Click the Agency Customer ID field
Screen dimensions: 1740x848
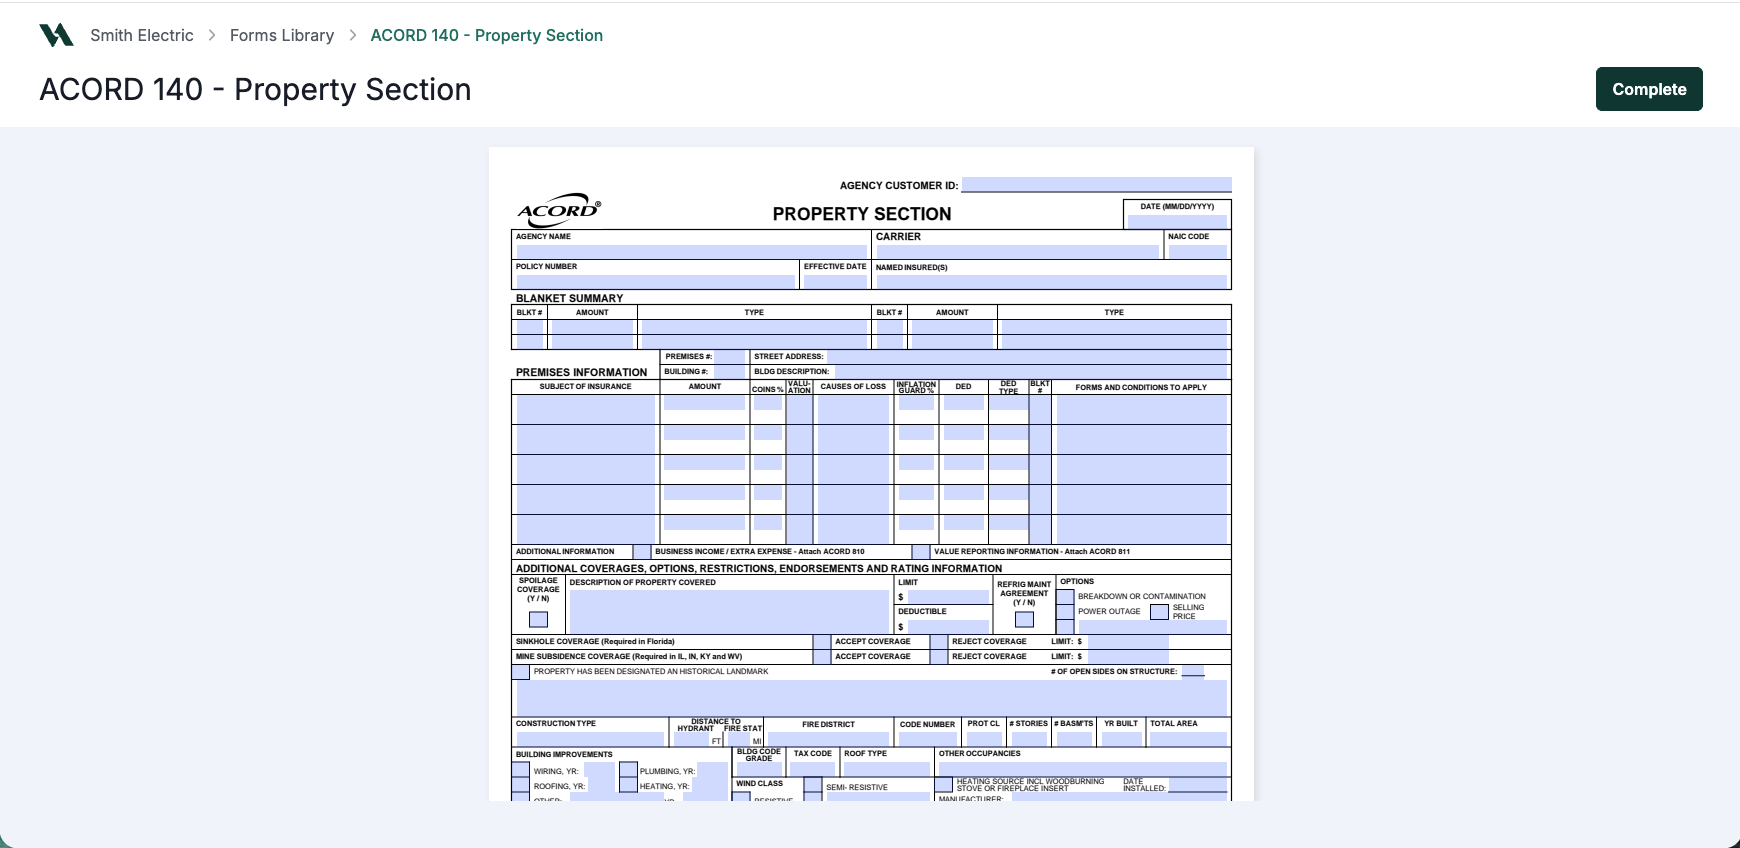[1096, 185]
